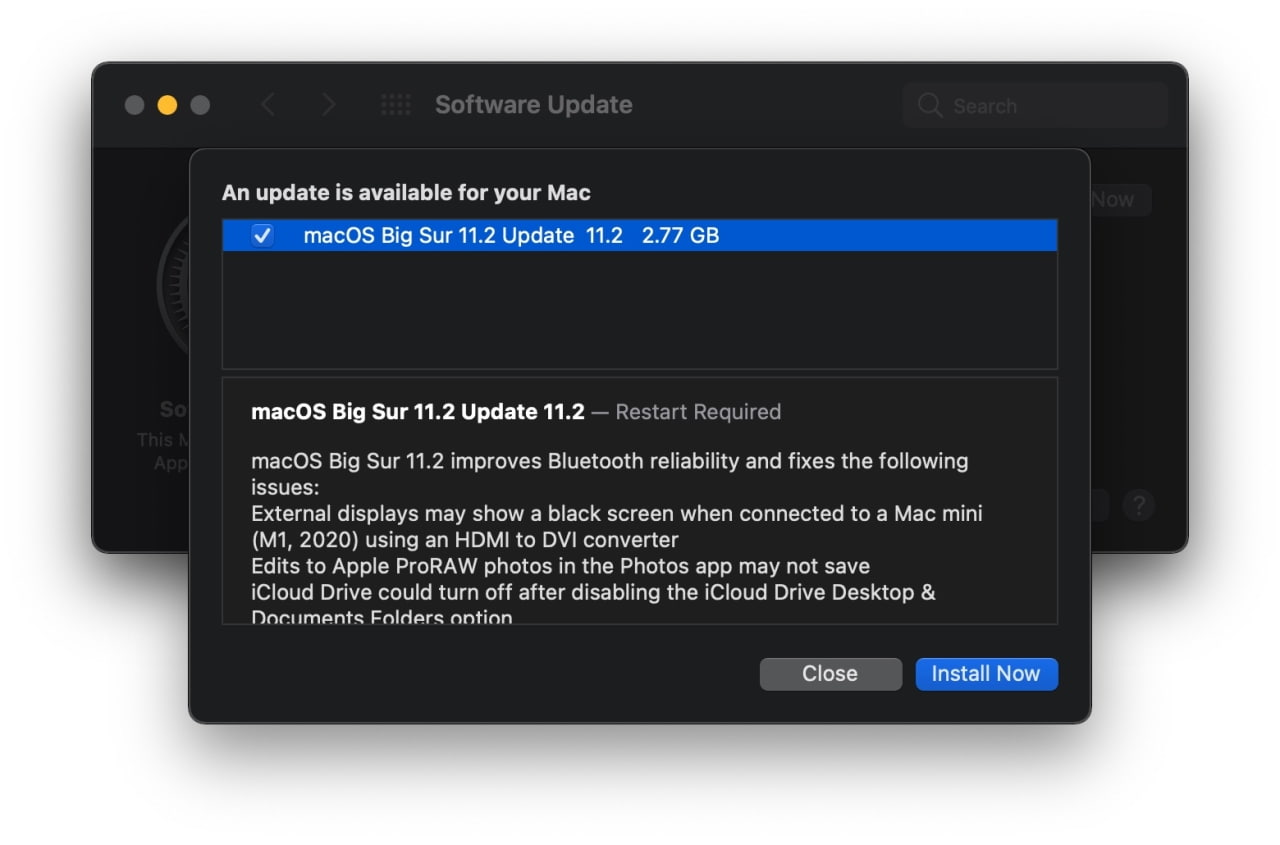
Task: Click the forward navigation chevron
Action: 330,104
